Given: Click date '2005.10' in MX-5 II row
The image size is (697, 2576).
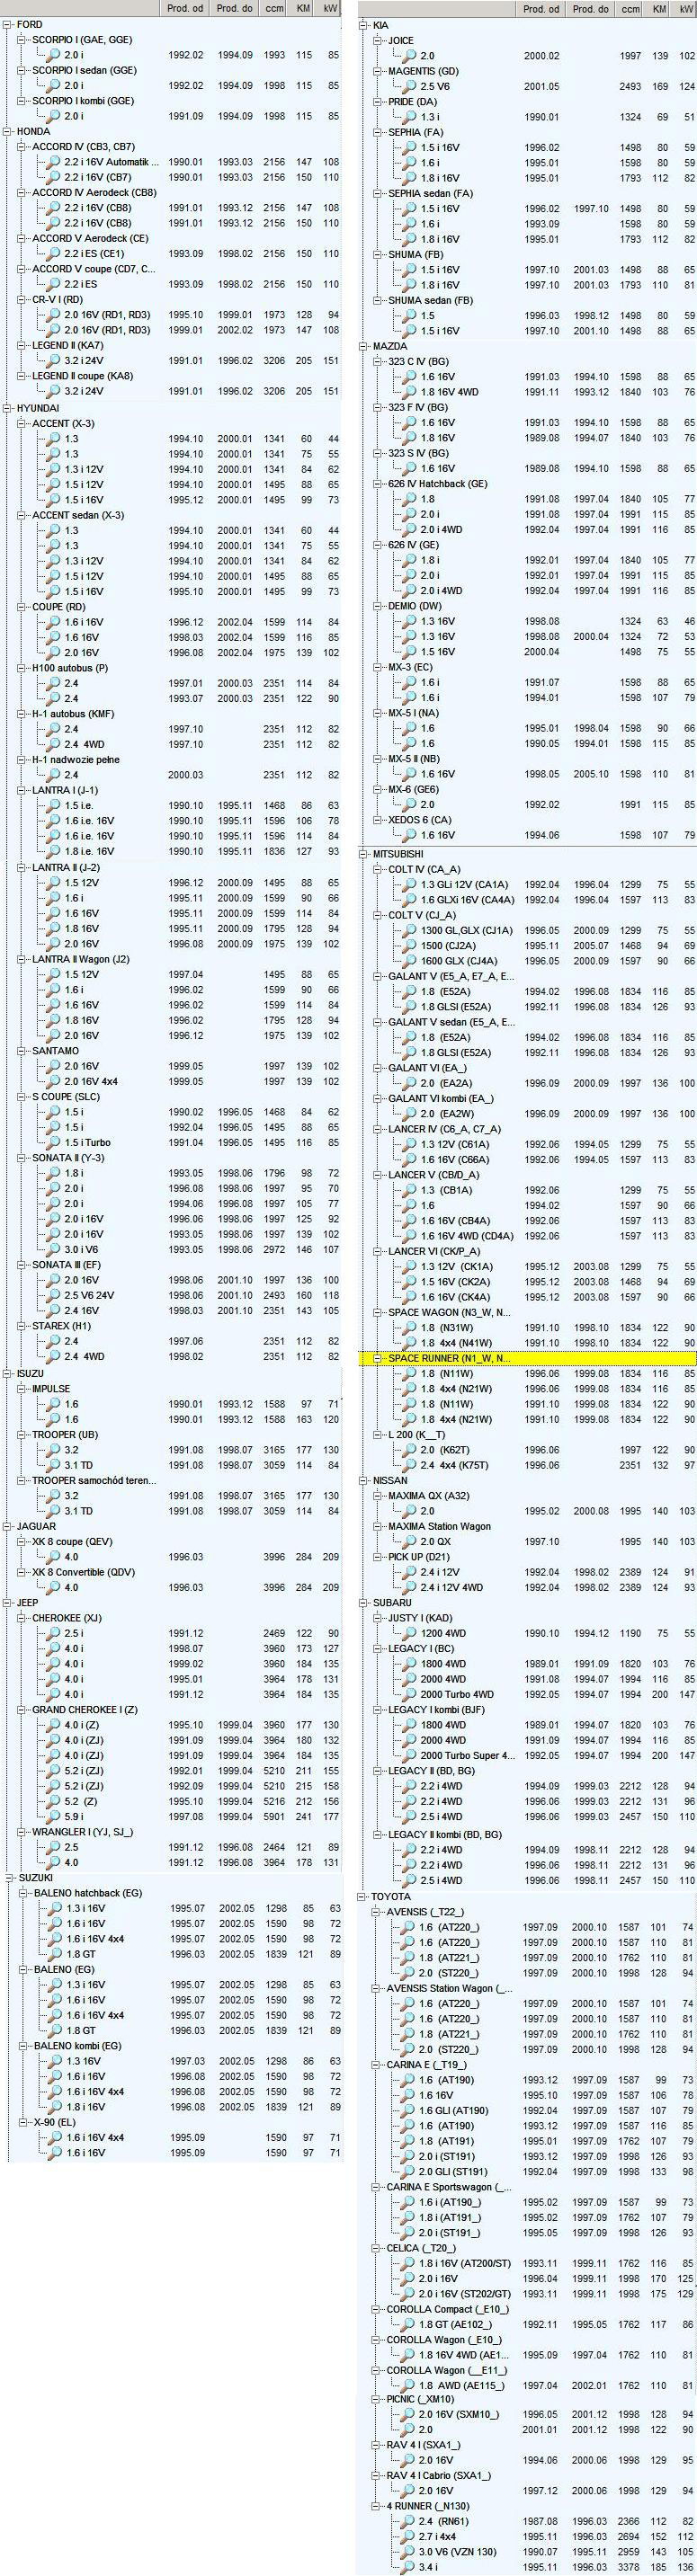Looking at the screenshot, I should [x=591, y=774].
